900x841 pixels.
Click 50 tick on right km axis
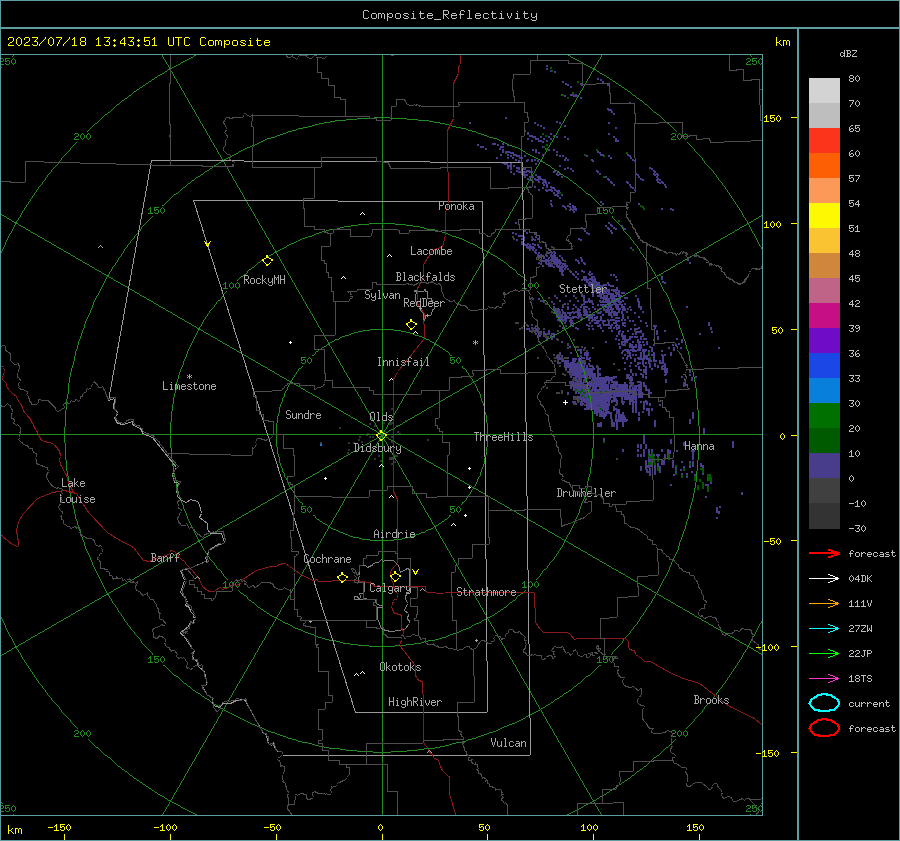(x=777, y=330)
